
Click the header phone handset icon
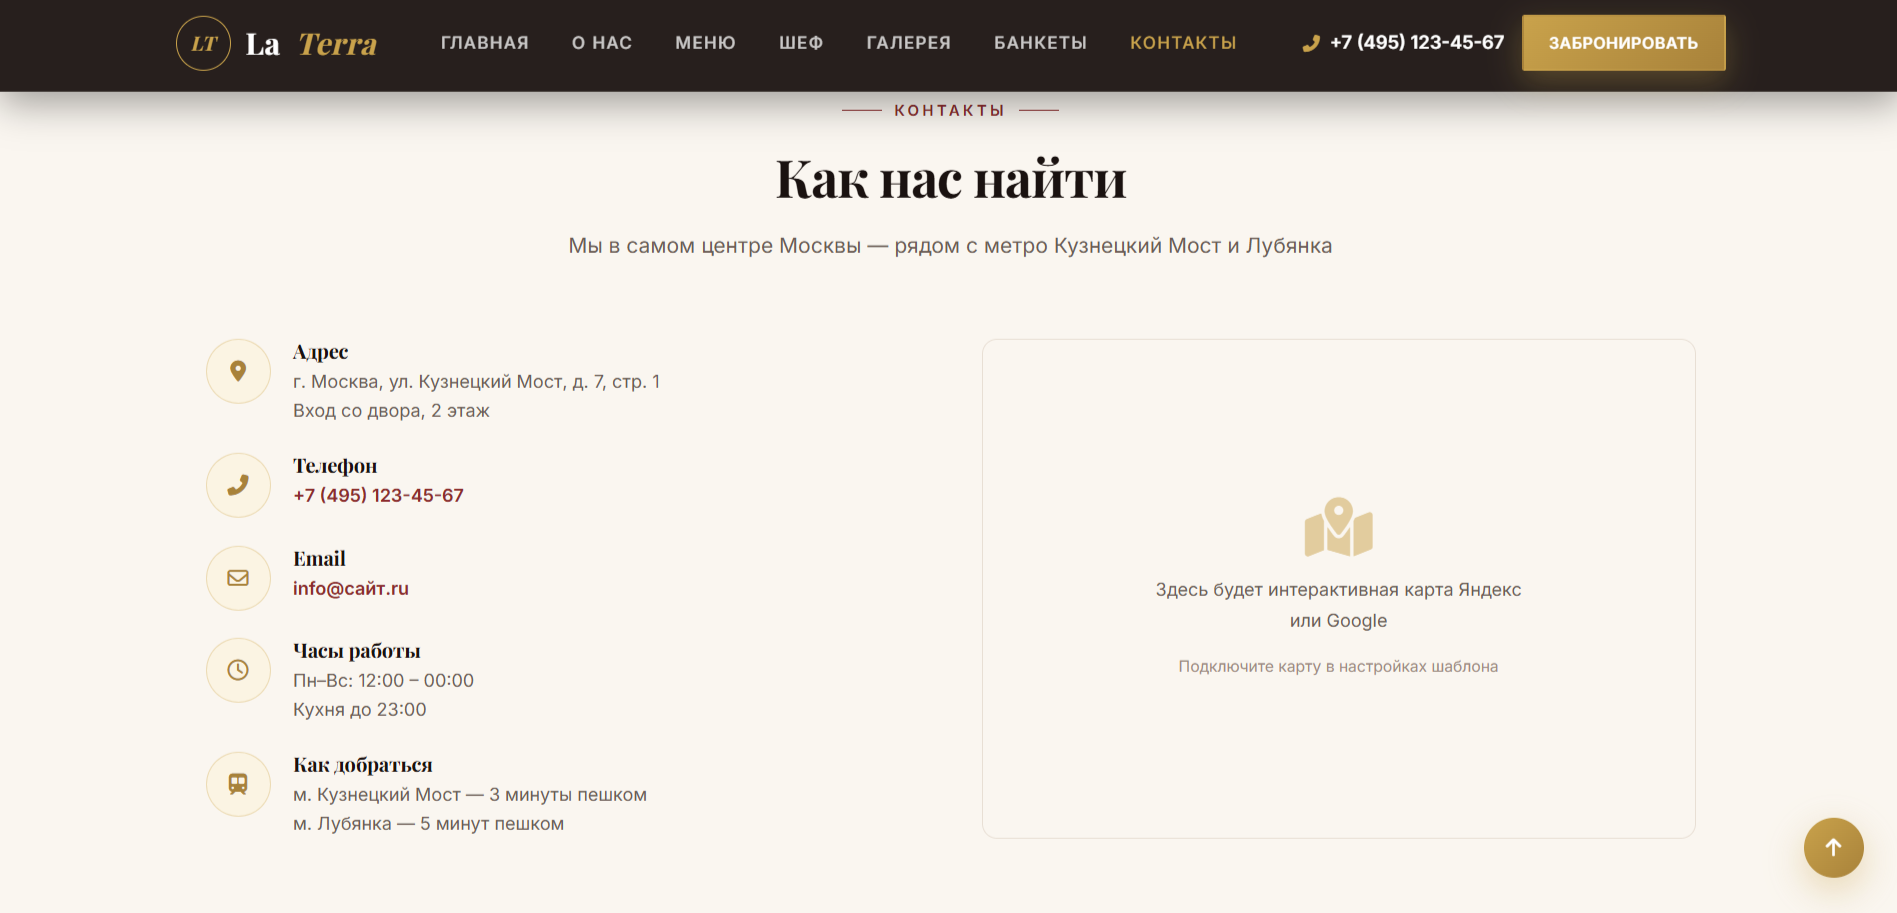[1311, 43]
